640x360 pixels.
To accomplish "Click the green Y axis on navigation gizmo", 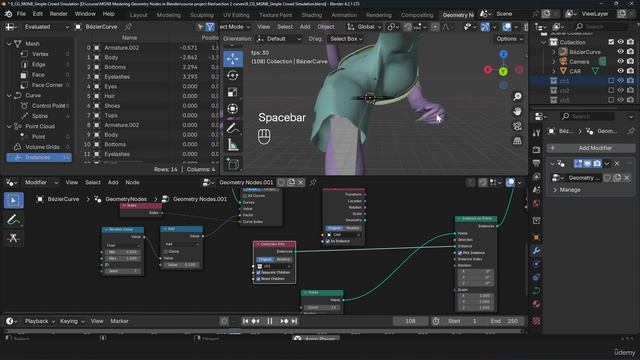I will [x=503, y=71].
